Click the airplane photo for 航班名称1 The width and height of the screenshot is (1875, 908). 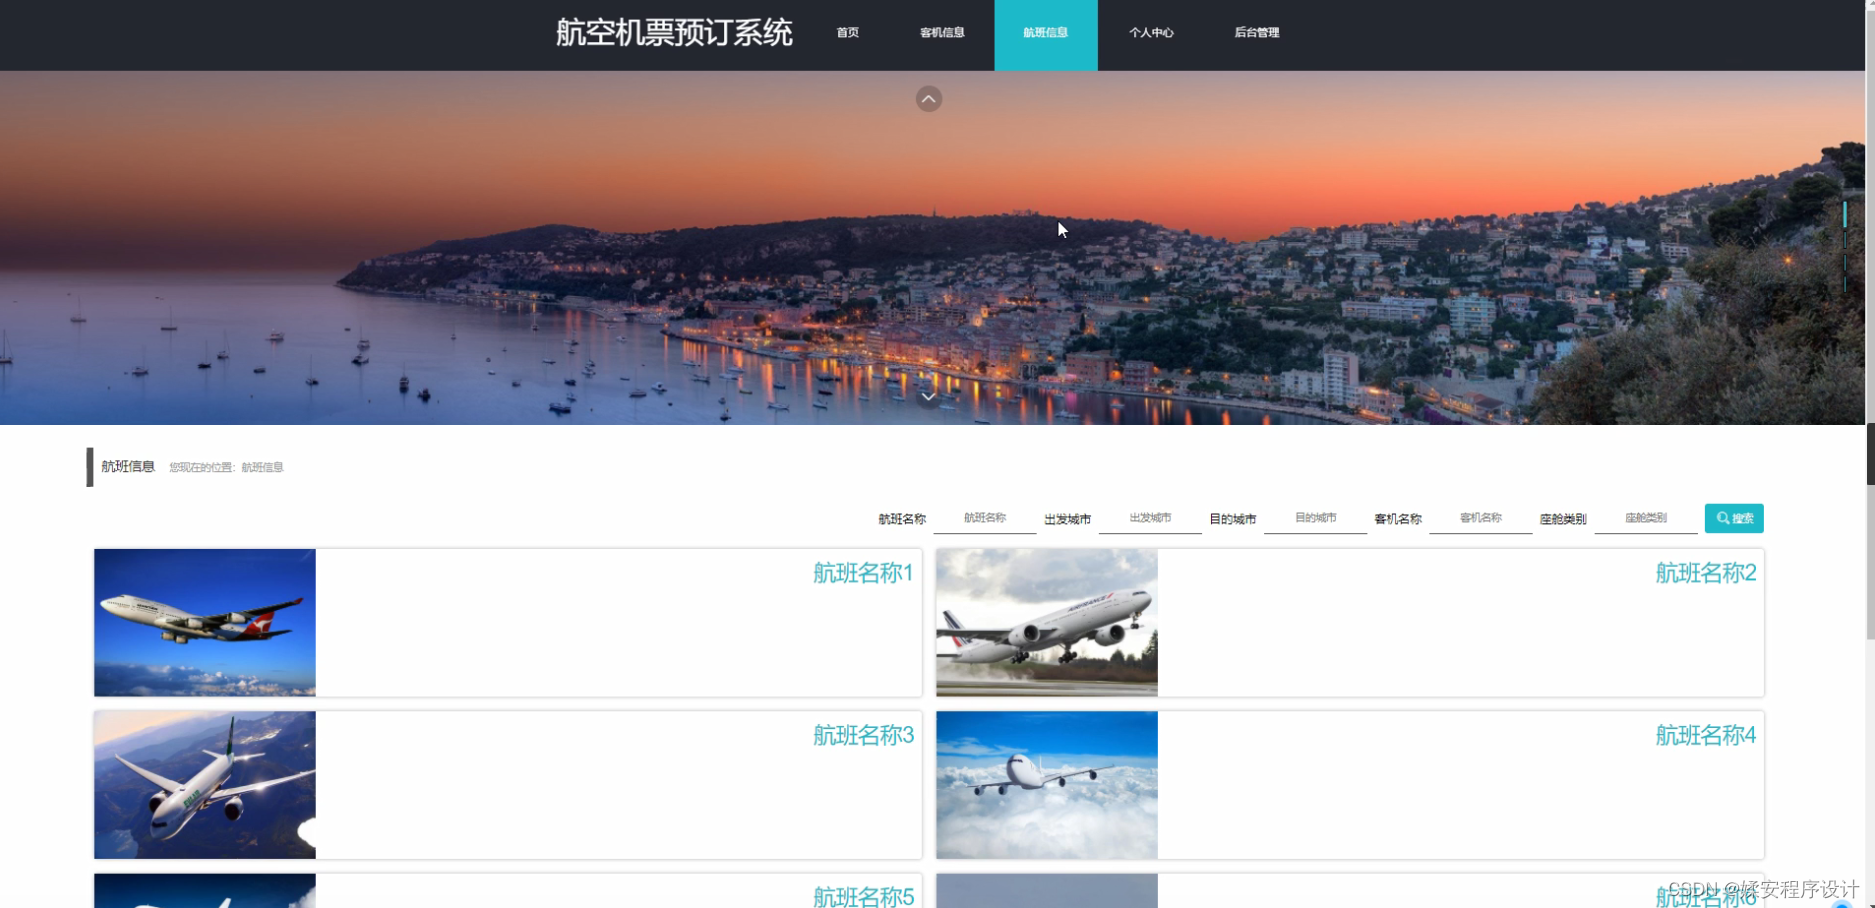pyautogui.click(x=205, y=622)
